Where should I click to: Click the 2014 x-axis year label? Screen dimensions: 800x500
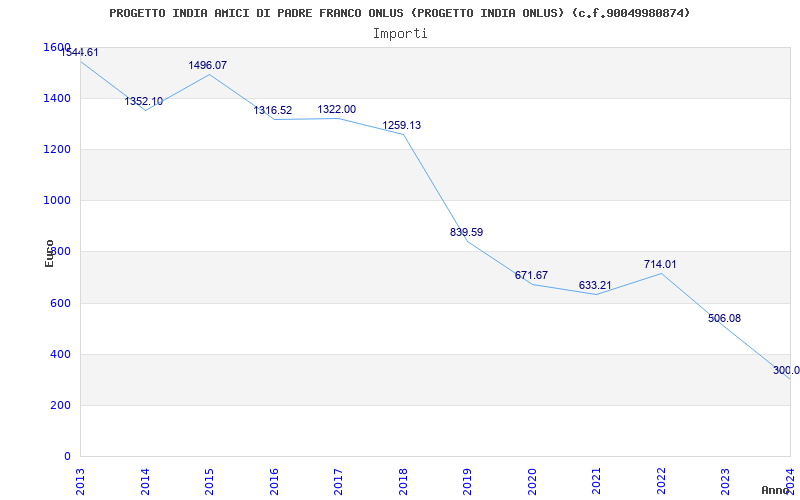pyautogui.click(x=145, y=481)
